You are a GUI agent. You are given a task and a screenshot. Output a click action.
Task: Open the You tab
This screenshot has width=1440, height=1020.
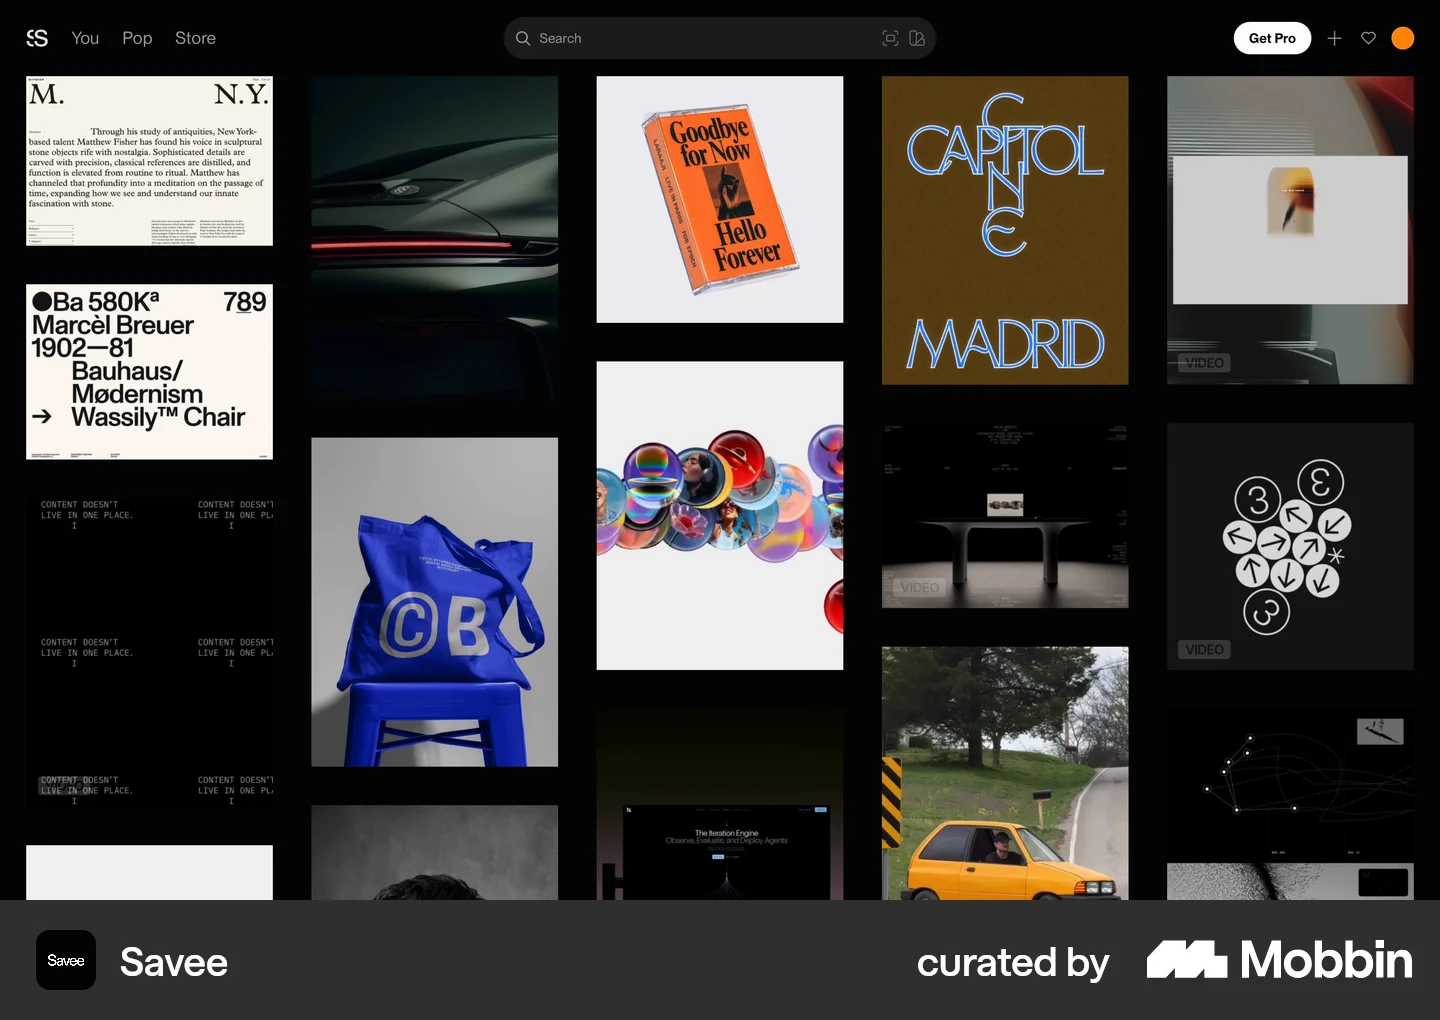(85, 38)
